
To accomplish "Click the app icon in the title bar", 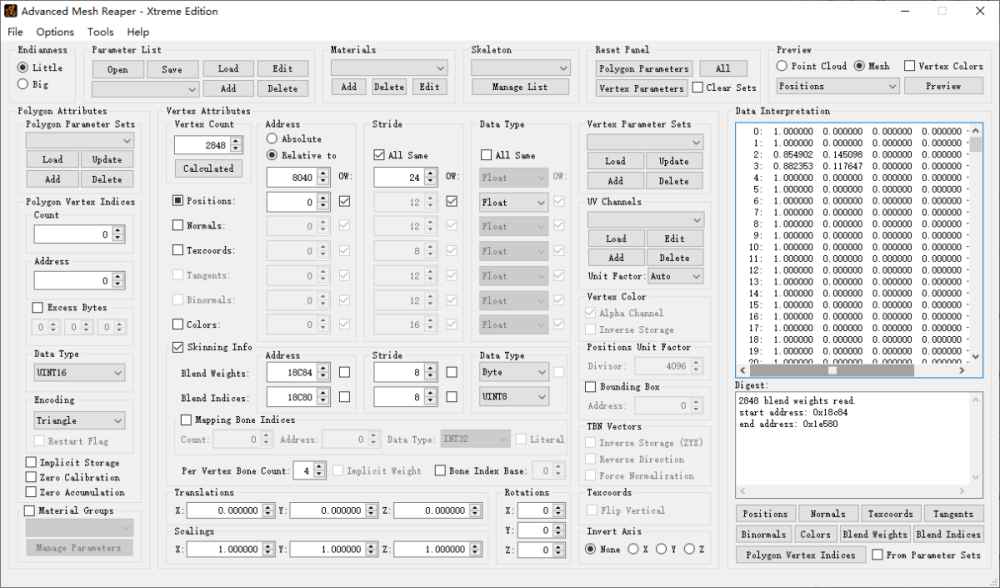I will [x=10, y=11].
